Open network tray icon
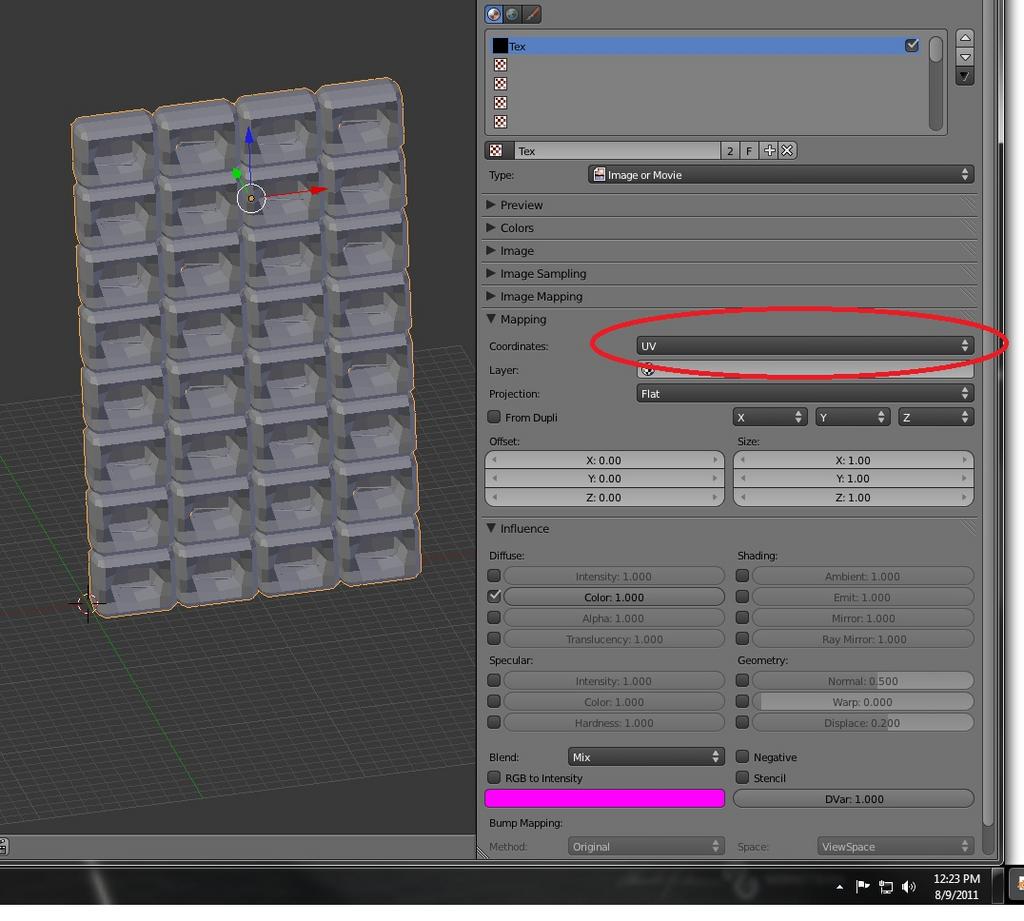The height and width of the screenshot is (921, 1024). click(886, 886)
